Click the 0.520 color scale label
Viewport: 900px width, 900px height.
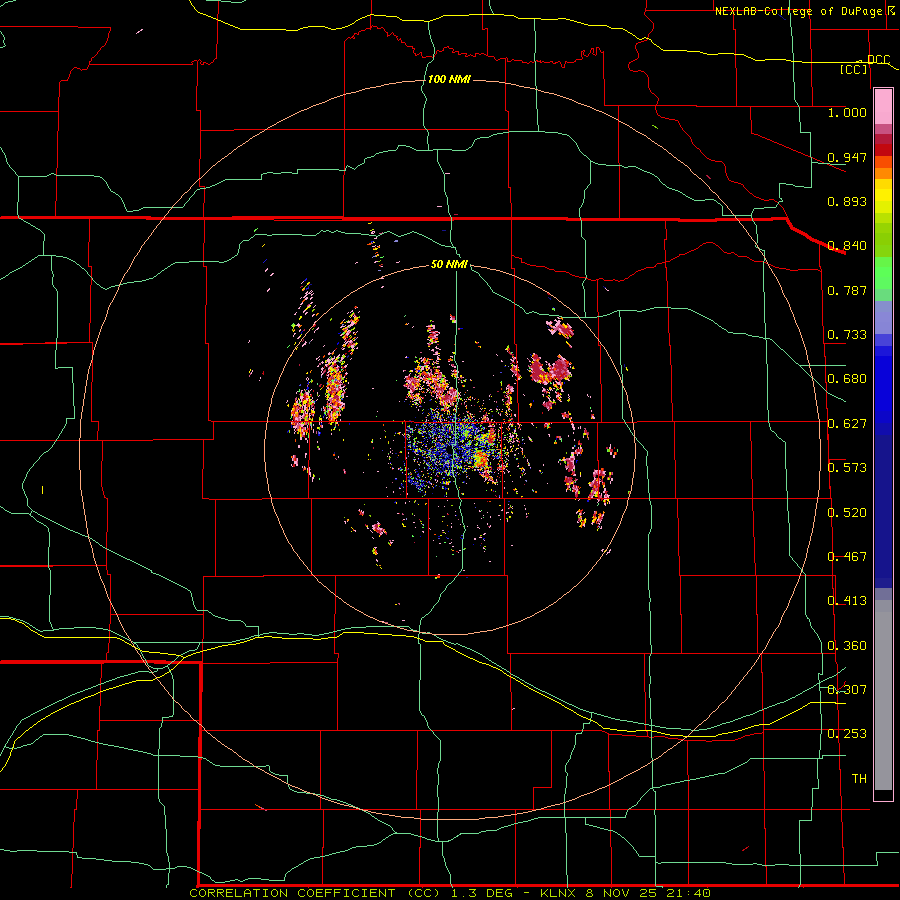pos(847,513)
